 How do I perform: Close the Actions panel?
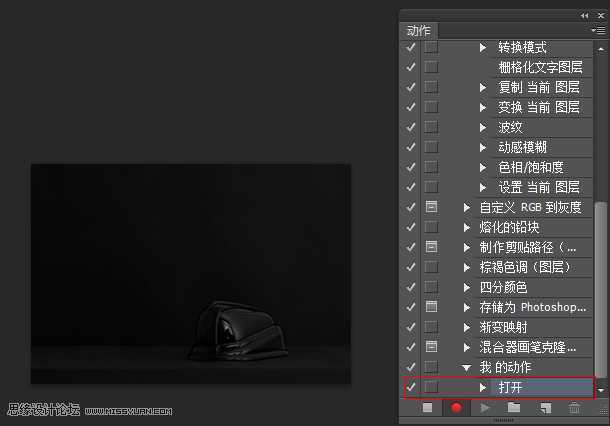[x=601, y=16]
